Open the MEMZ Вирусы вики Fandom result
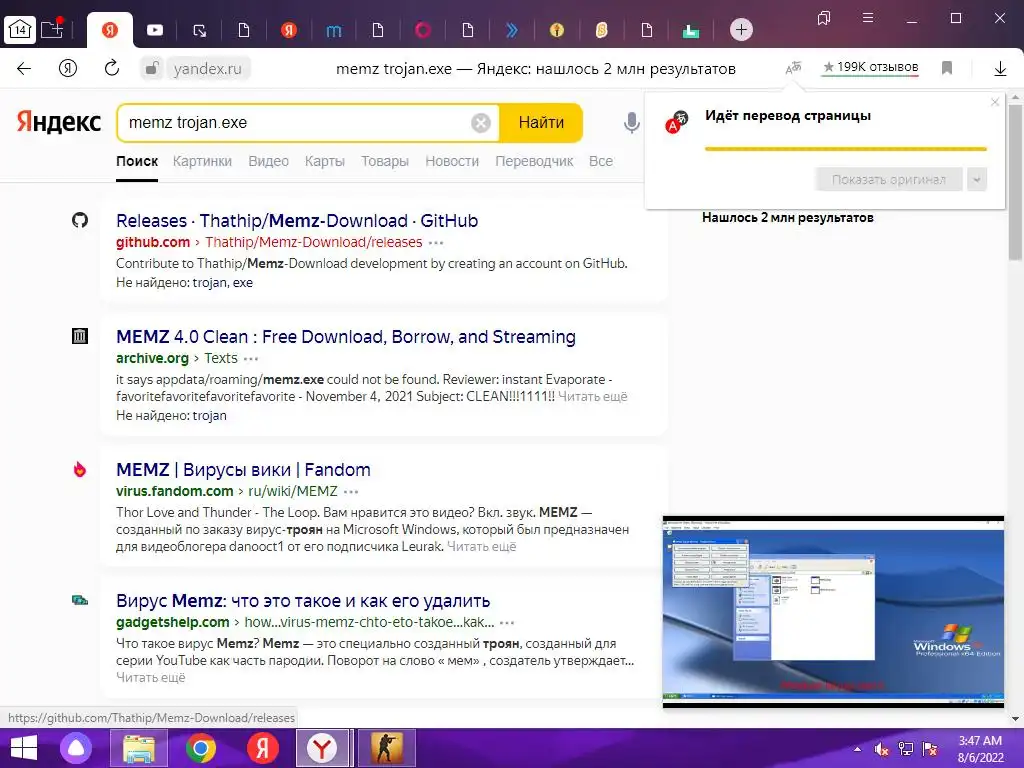Screen dimensions: 1024x768 [x=243, y=470]
